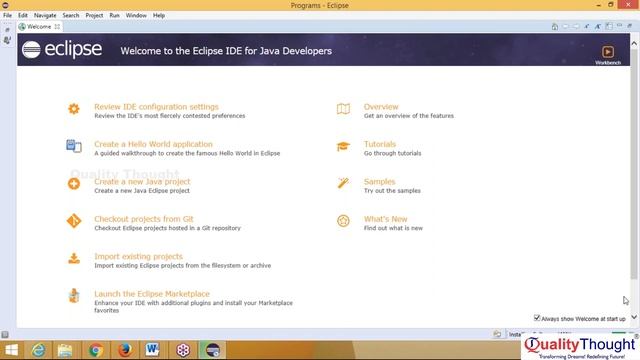Click the scrollbar up arrow
This screenshot has width=640, height=360.
coord(634,43)
